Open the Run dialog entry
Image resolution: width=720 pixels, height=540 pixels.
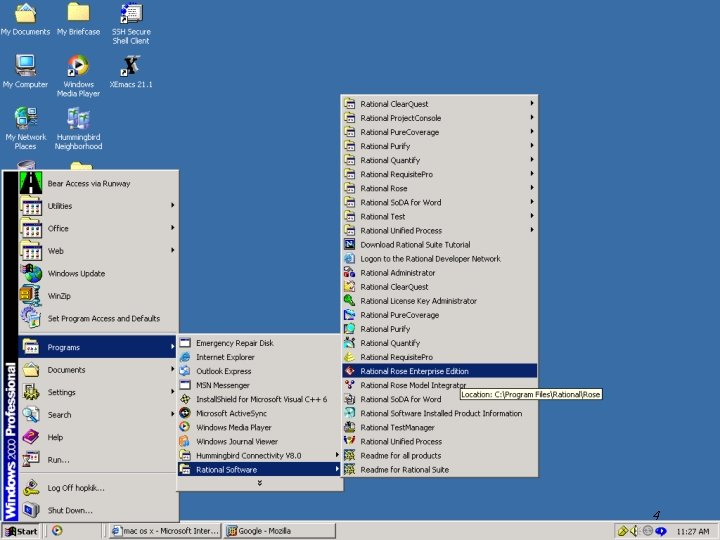[x=97, y=460]
